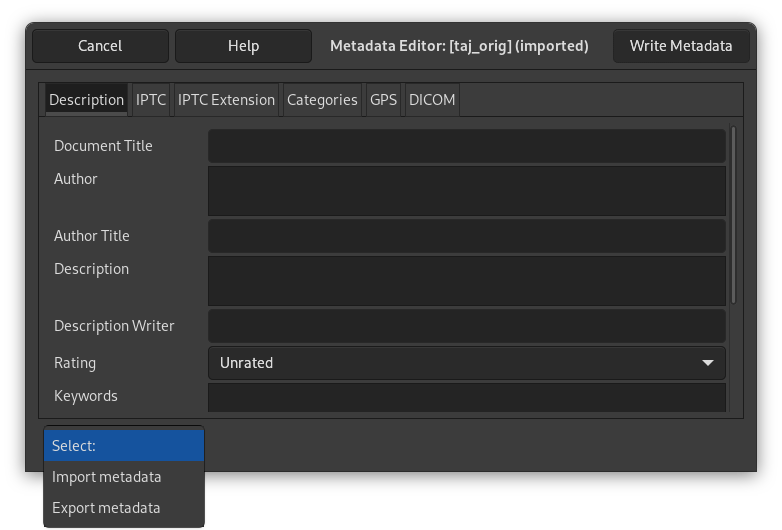Viewport: 782px width, 530px height.
Task: Click inside the Description text area
Action: (x=466, y=280)
